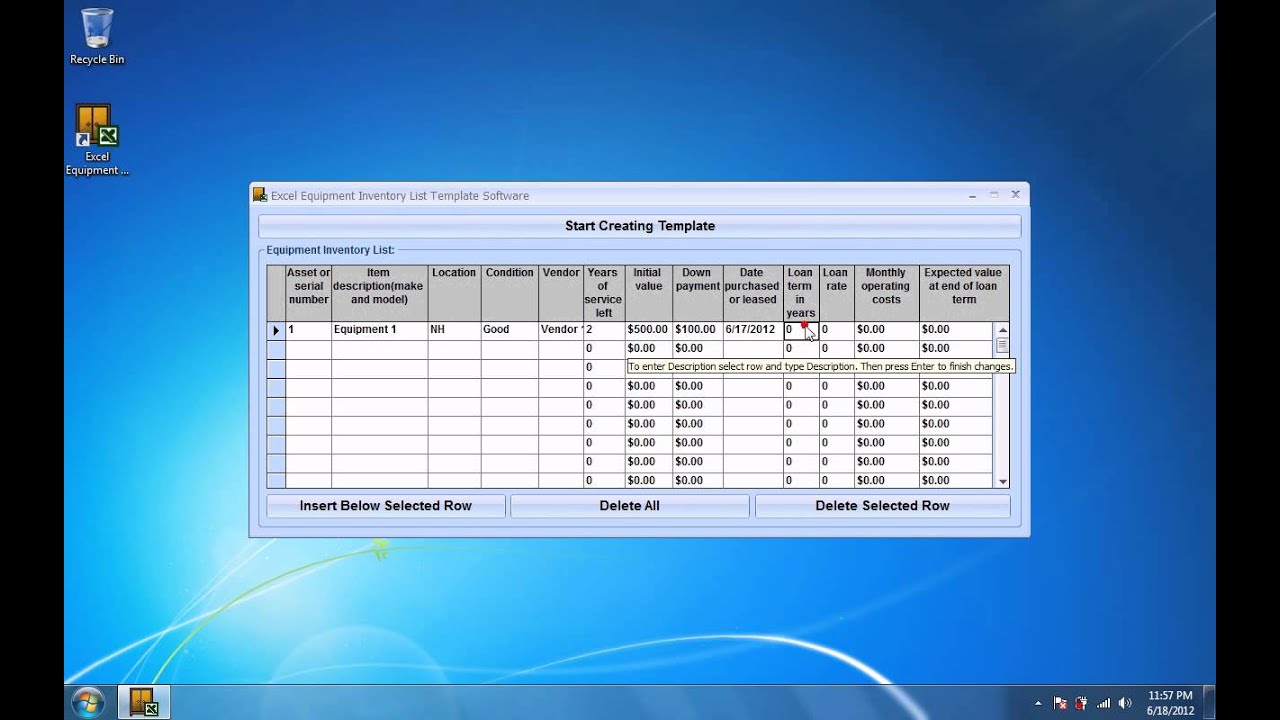Viewport: 1280px width, 720px height.
Task: Click the volume speaker tray icon
Action: point(1125,703)
